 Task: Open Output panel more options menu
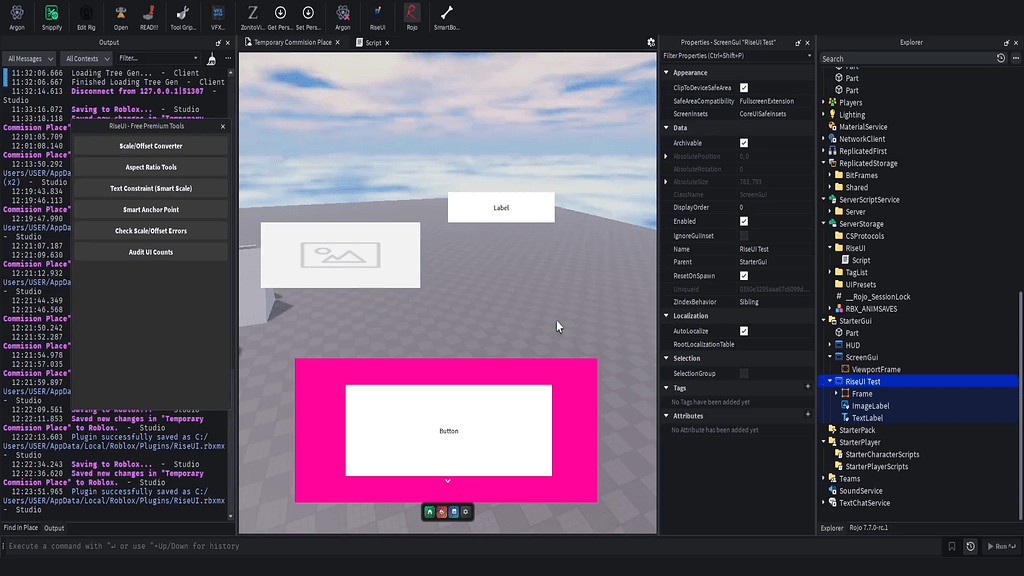pyautogui.click(x=228, y=59)
